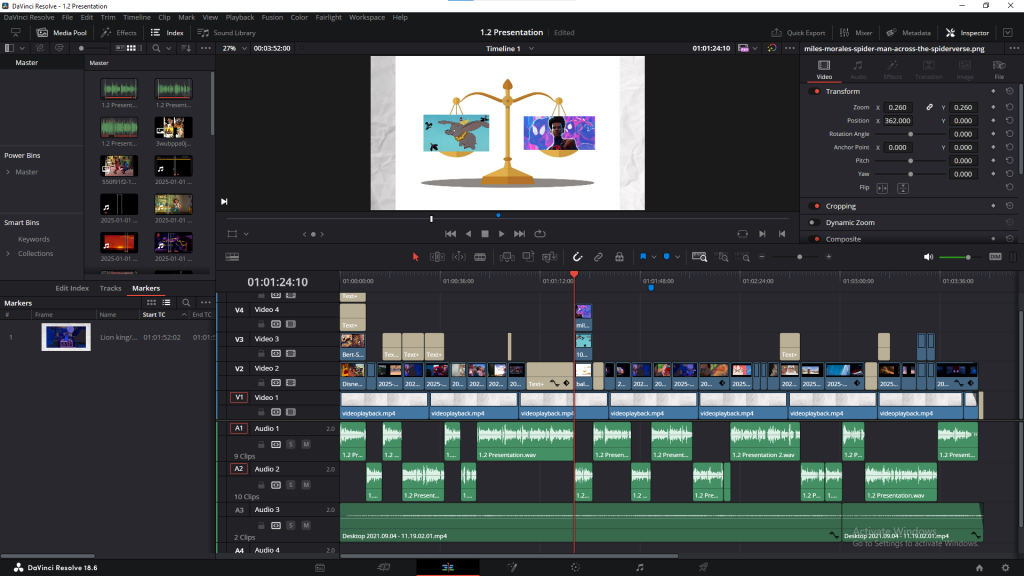The width and height of the screenshot is (1024, 576).
Task: Toggle the Inspector panel
Action: pyautogui.click(x=967, y=33)
